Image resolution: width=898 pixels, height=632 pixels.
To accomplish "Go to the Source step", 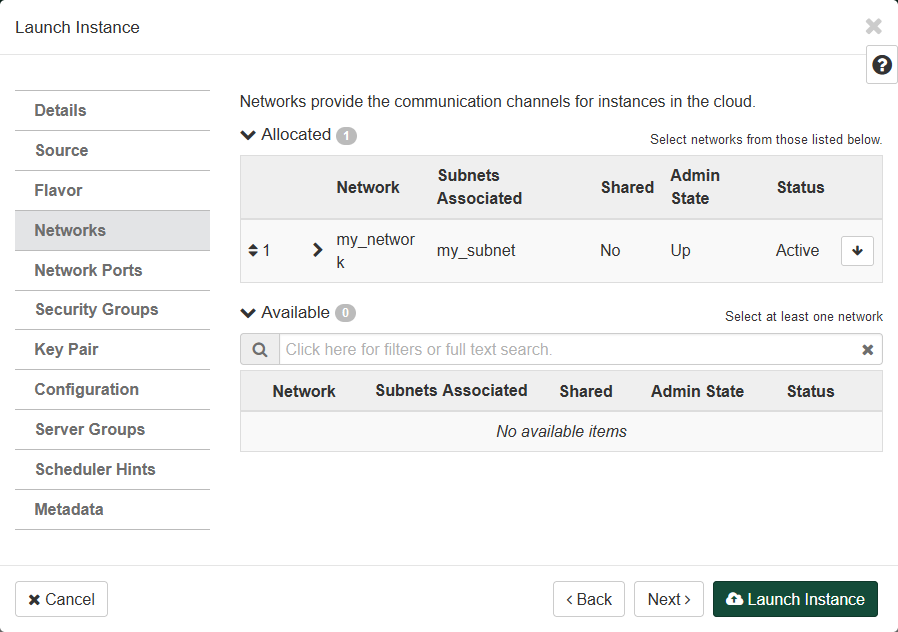I will tap(62, 151).
